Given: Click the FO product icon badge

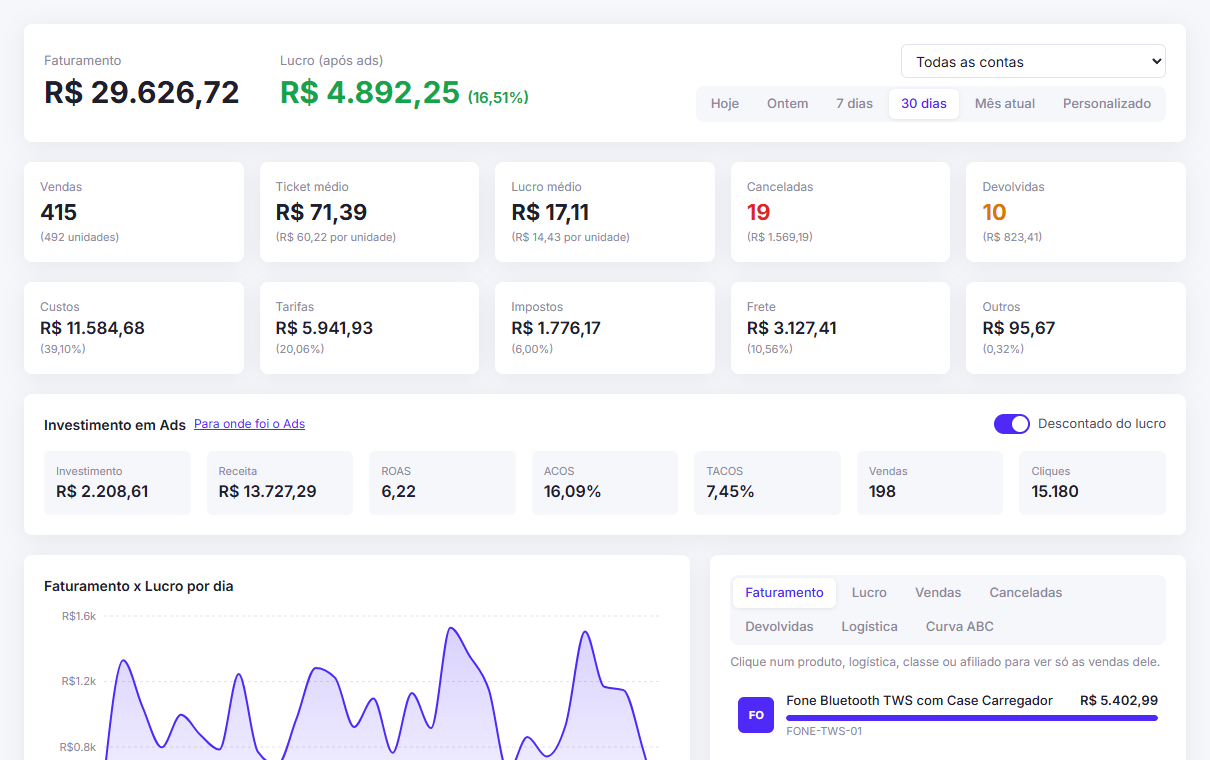Looking at the screenshot, I should pyautogui.click(x=756, y=715).
